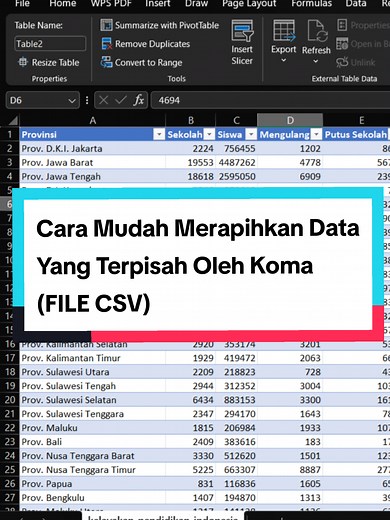Select row 20 header
Screen dimensions: 390x520
point(10,400)
